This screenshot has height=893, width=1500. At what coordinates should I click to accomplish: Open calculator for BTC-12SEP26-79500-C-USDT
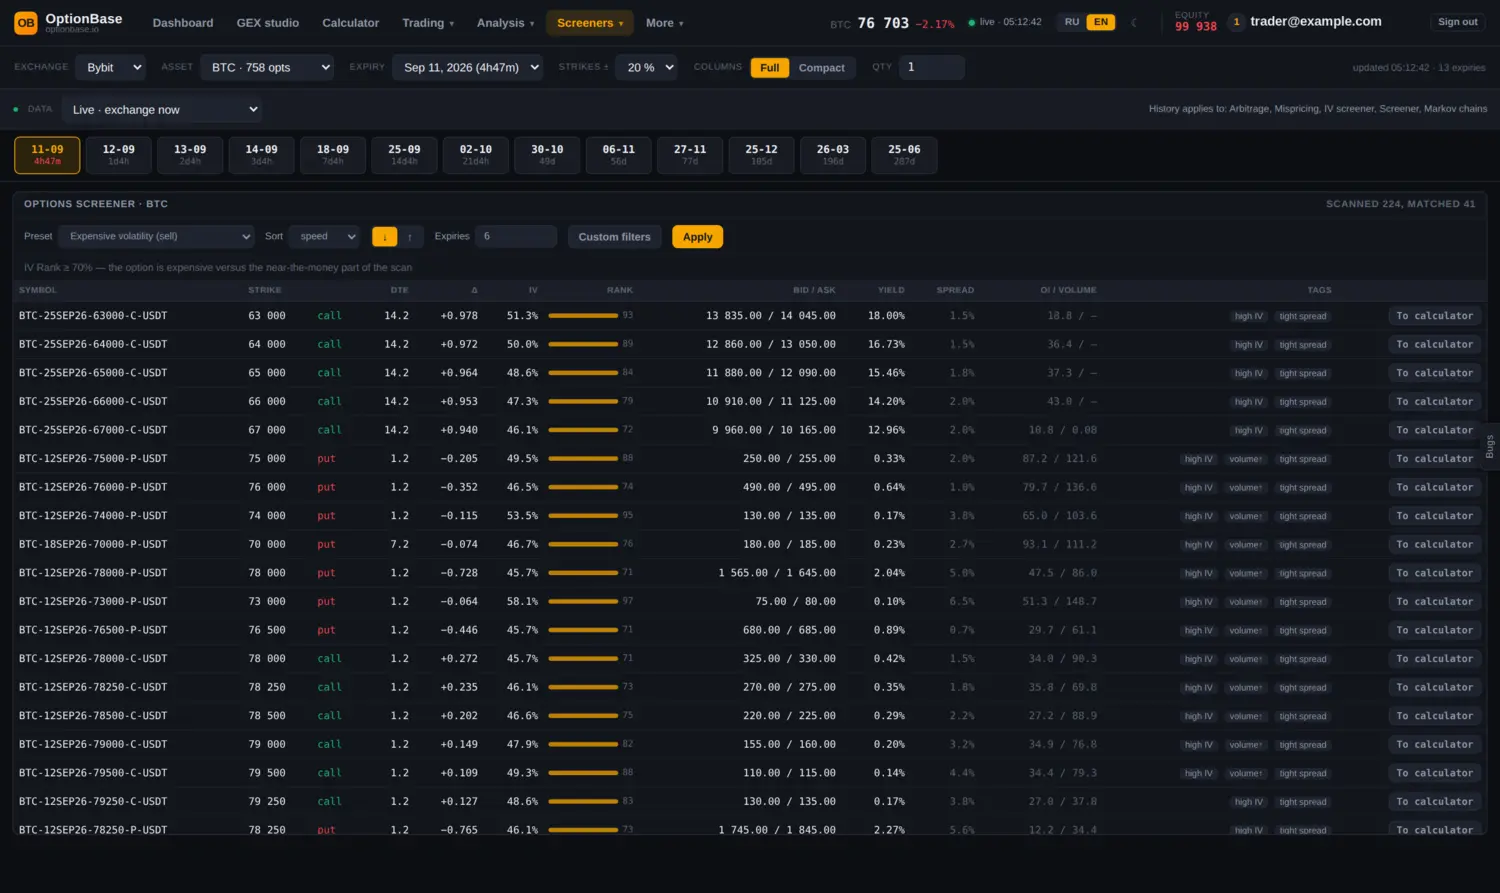(1435, 773)
